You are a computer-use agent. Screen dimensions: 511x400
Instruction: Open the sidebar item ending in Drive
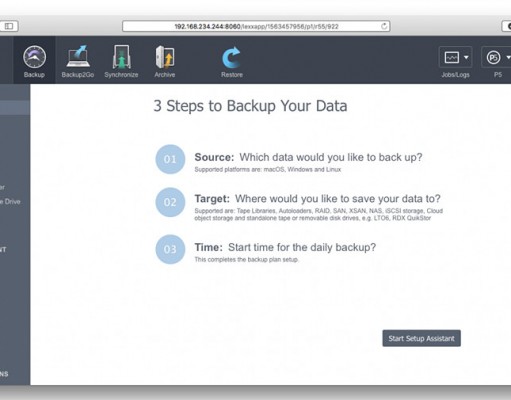(10, 202)
